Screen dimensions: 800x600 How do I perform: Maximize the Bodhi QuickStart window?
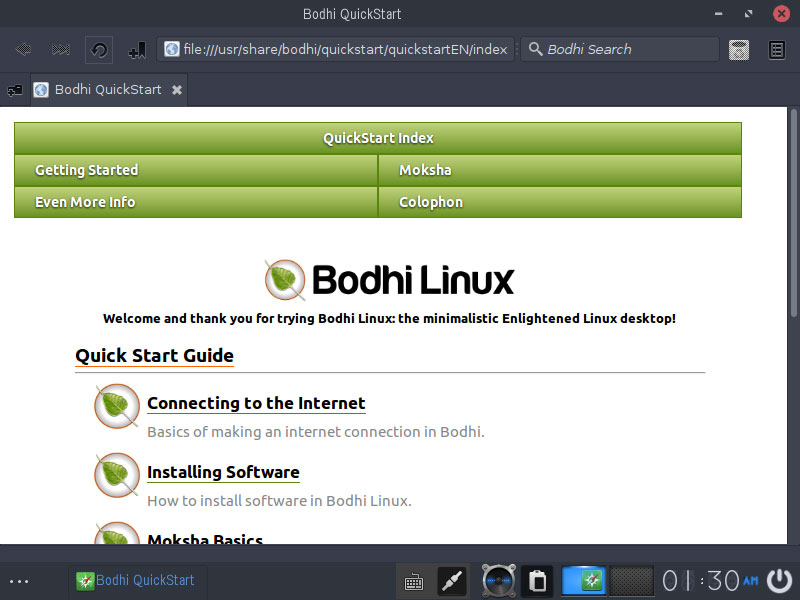[748, 14]
